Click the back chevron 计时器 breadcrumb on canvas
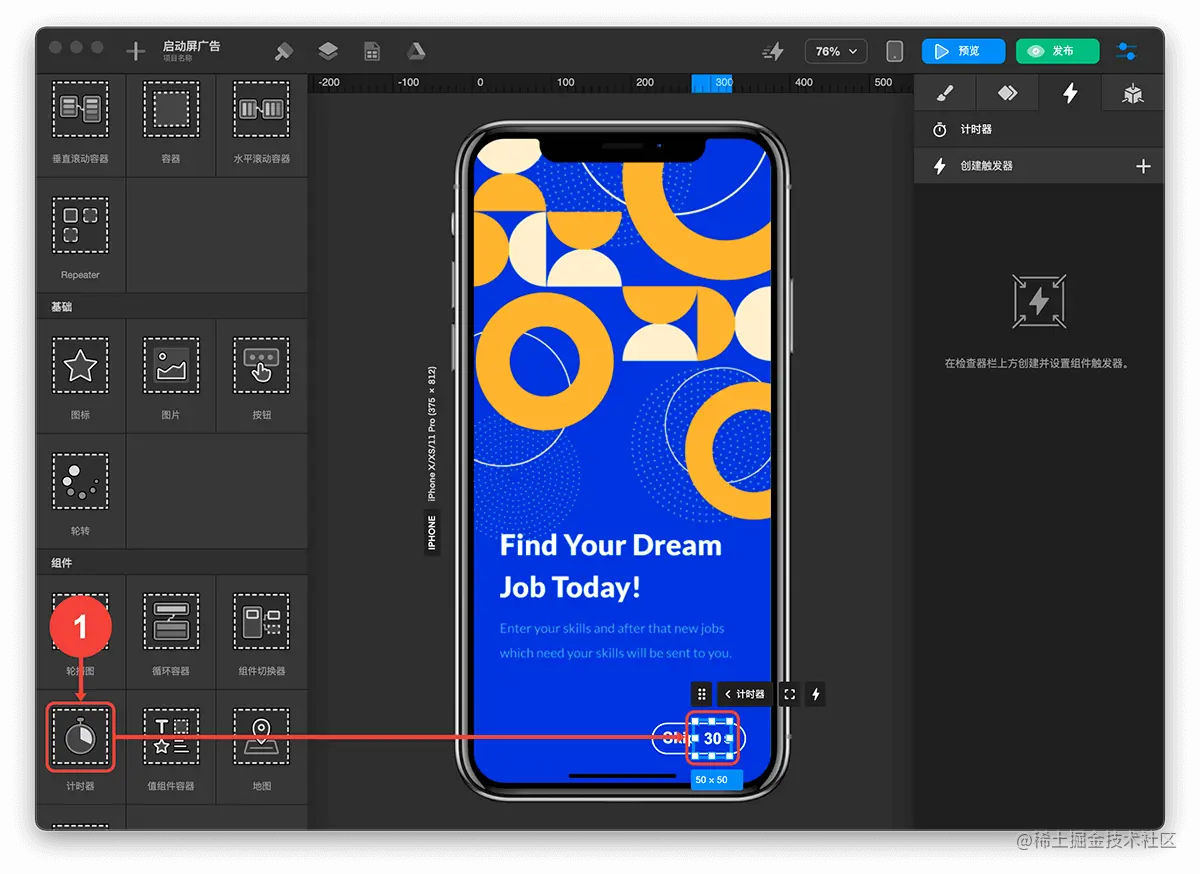This screenshot has height=874, width=1200. pyautogui.click(x=745, y=694)
